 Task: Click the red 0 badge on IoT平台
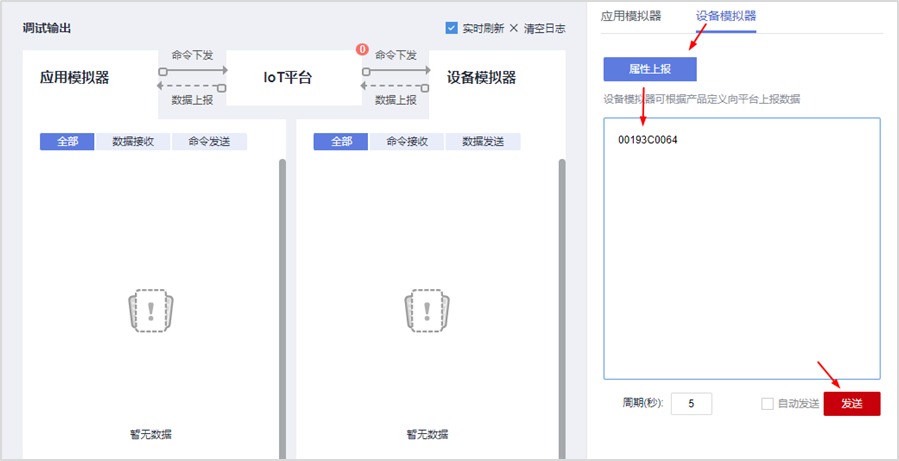(362, 50)
